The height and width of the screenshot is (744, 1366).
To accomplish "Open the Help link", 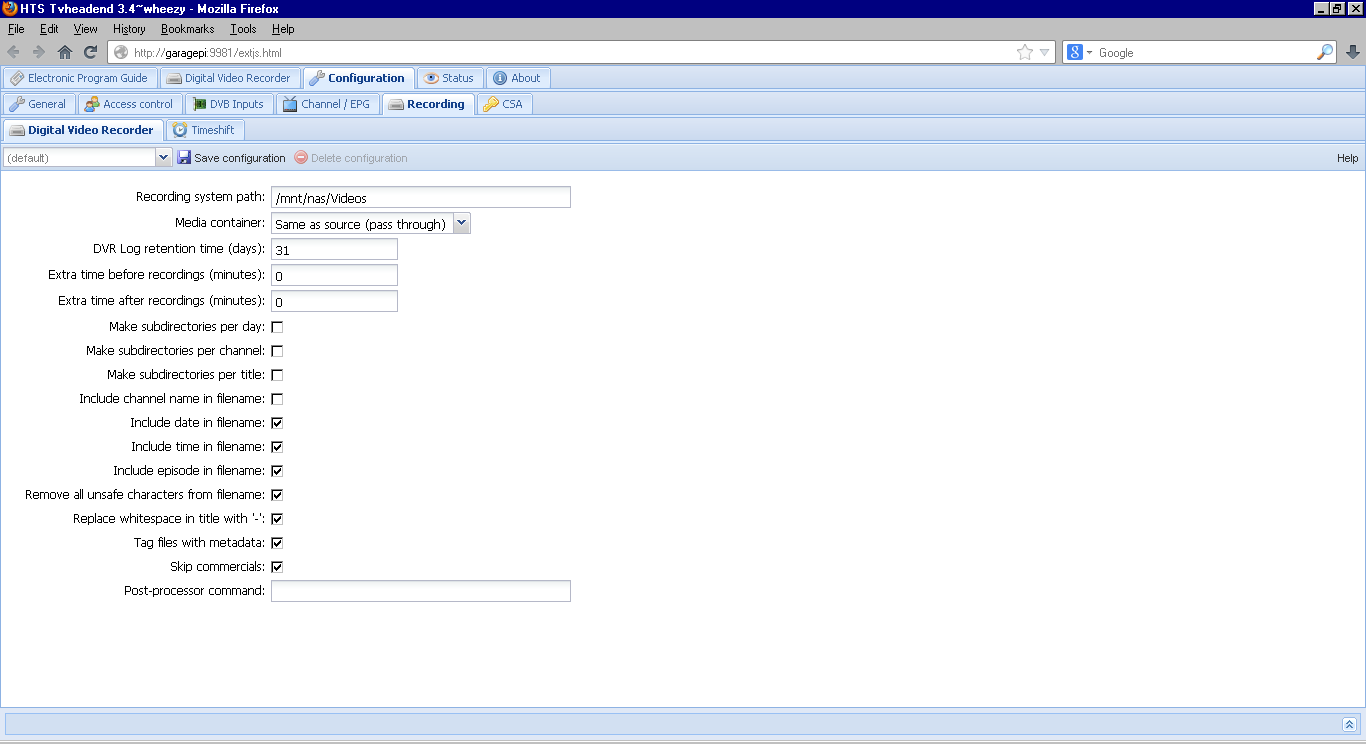I will 1347,157.
